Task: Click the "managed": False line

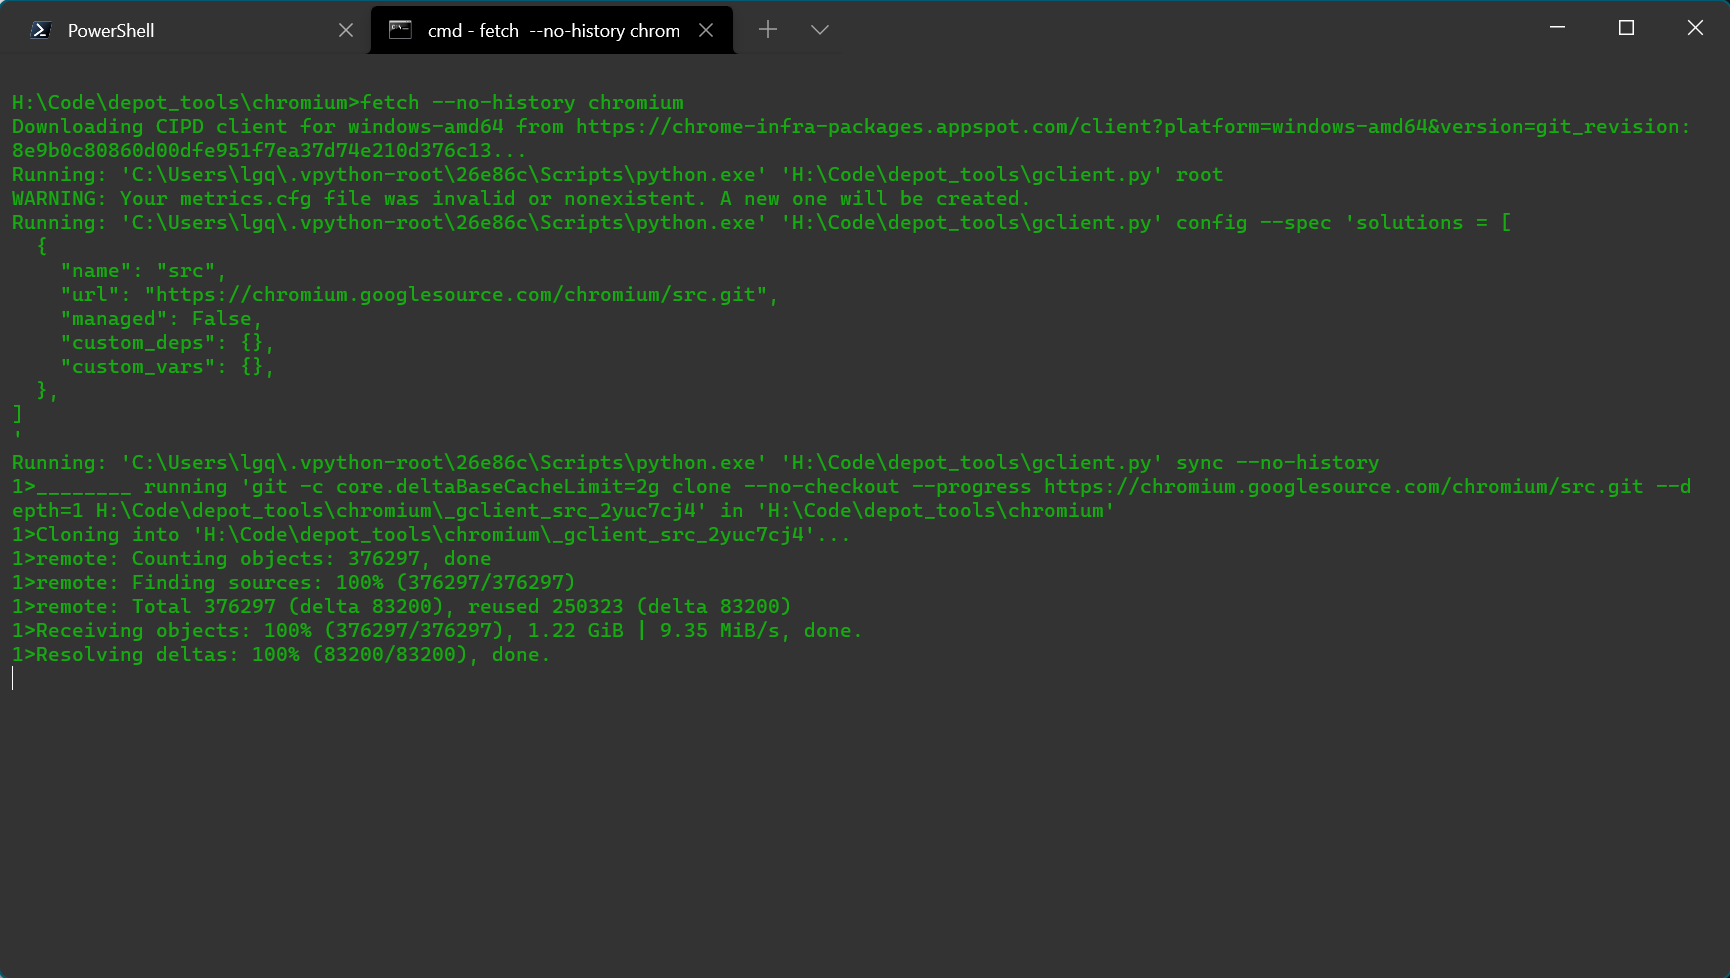Action: pos(161,319)
